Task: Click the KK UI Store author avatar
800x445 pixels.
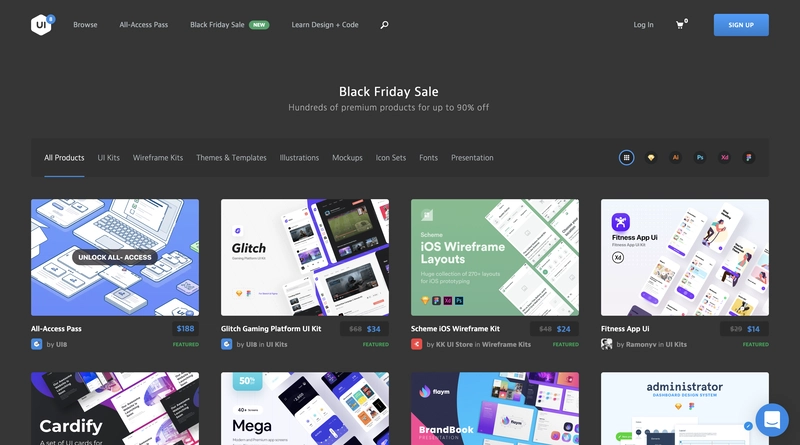Action: click(x=416, y=344)
